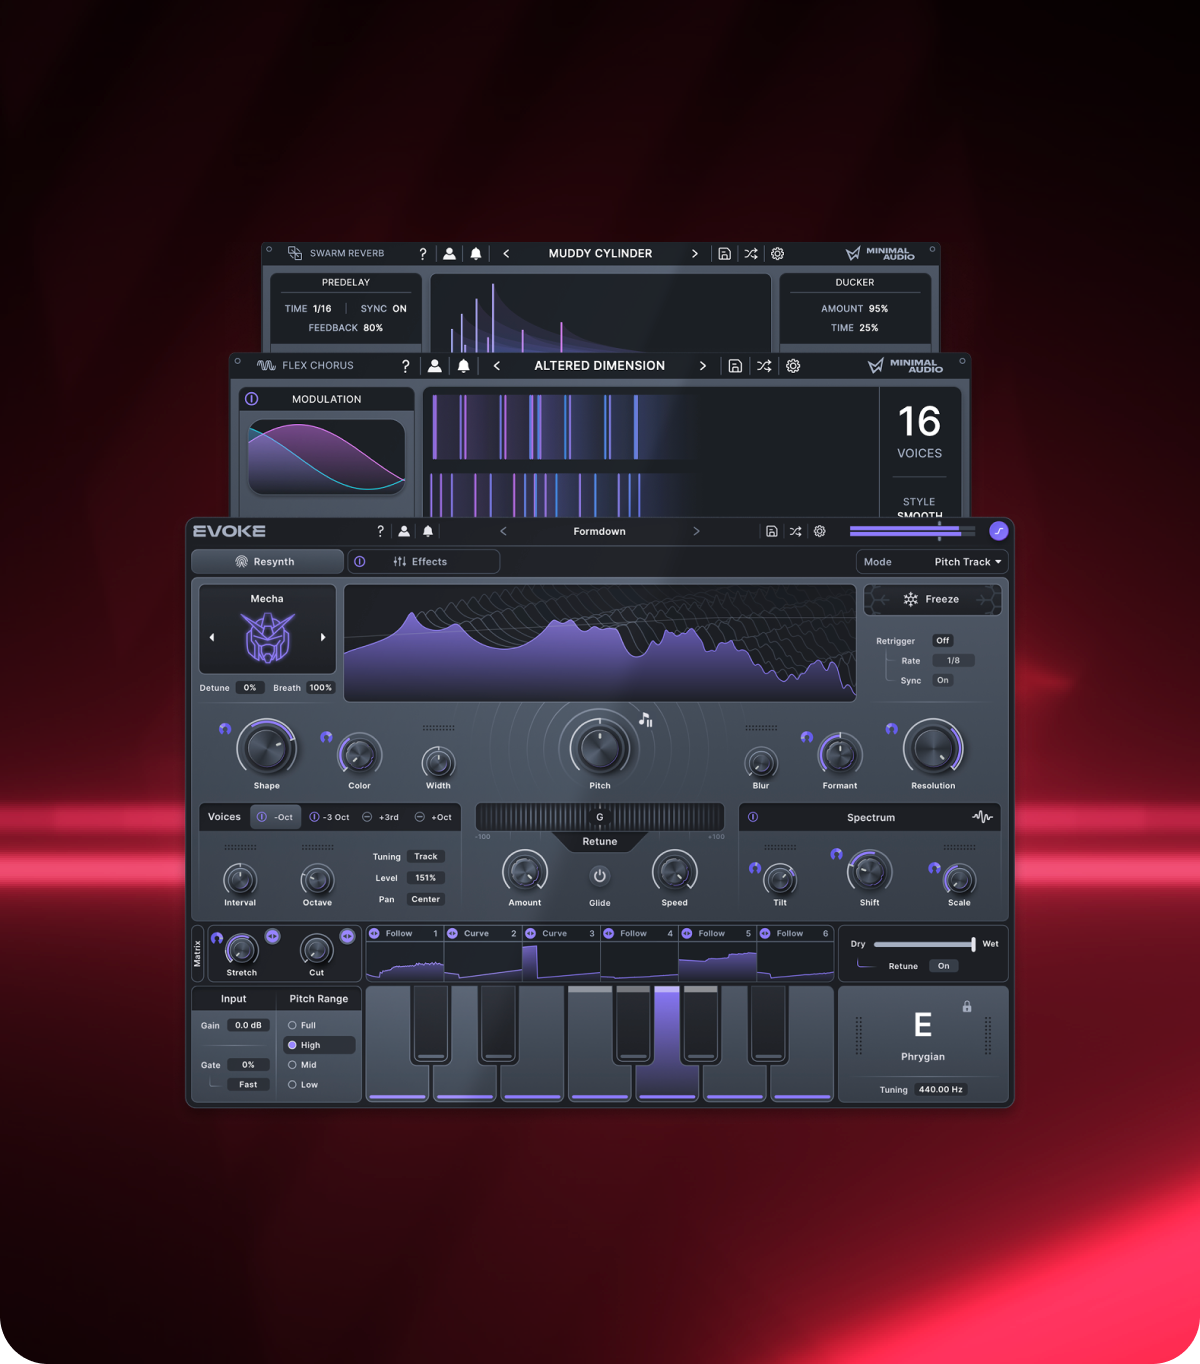Click the Rate 1/8 value

[953, 660]
